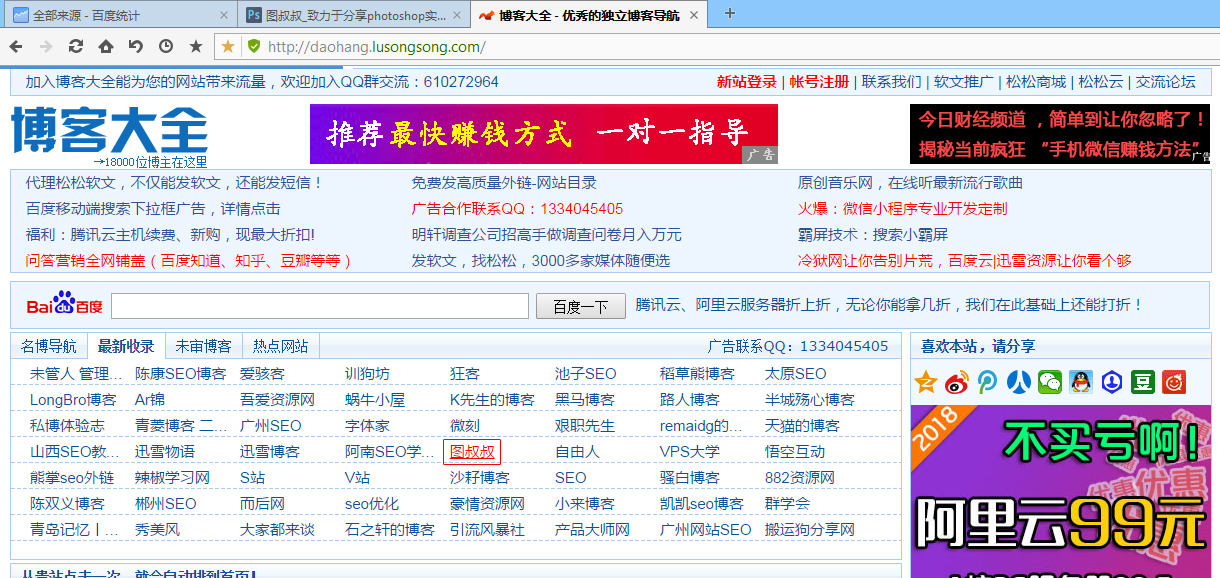Open the 青岛记忆 link

[72, 530]
